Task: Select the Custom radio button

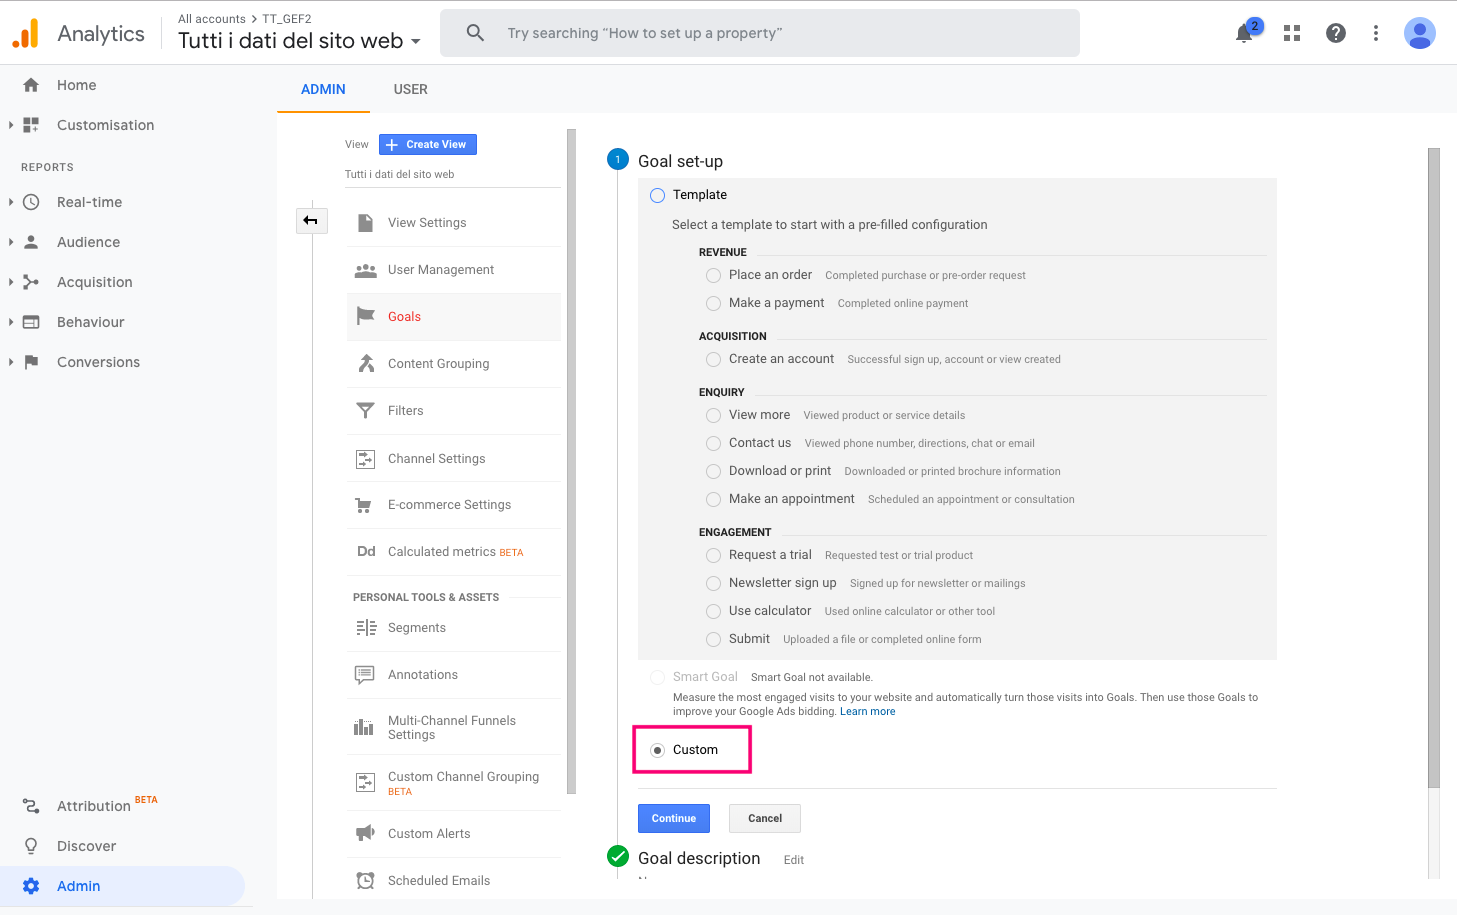Action: coord(657,750)
